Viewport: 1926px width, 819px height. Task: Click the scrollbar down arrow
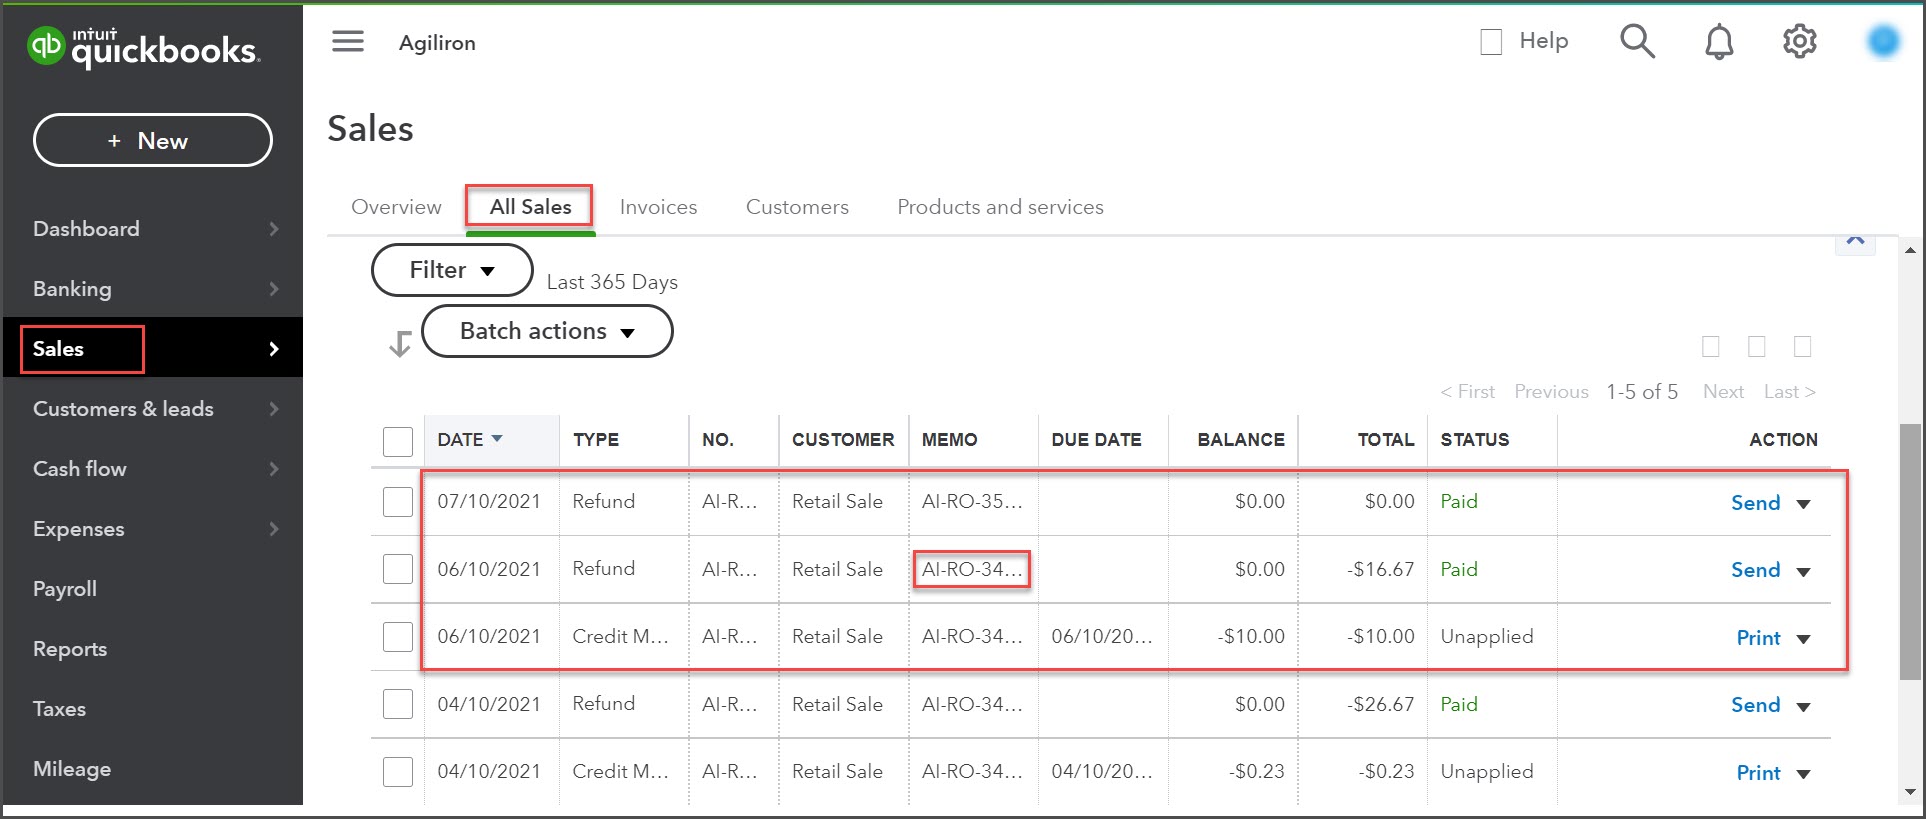[x=1910, y=792]
